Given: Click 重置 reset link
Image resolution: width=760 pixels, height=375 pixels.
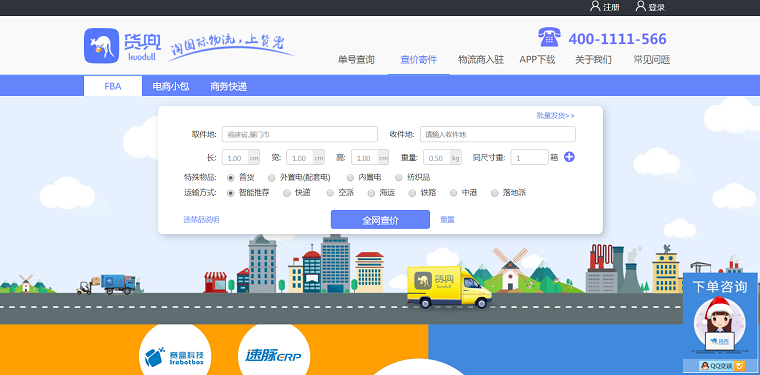Looking at the screenshot, I should point(447,219).
